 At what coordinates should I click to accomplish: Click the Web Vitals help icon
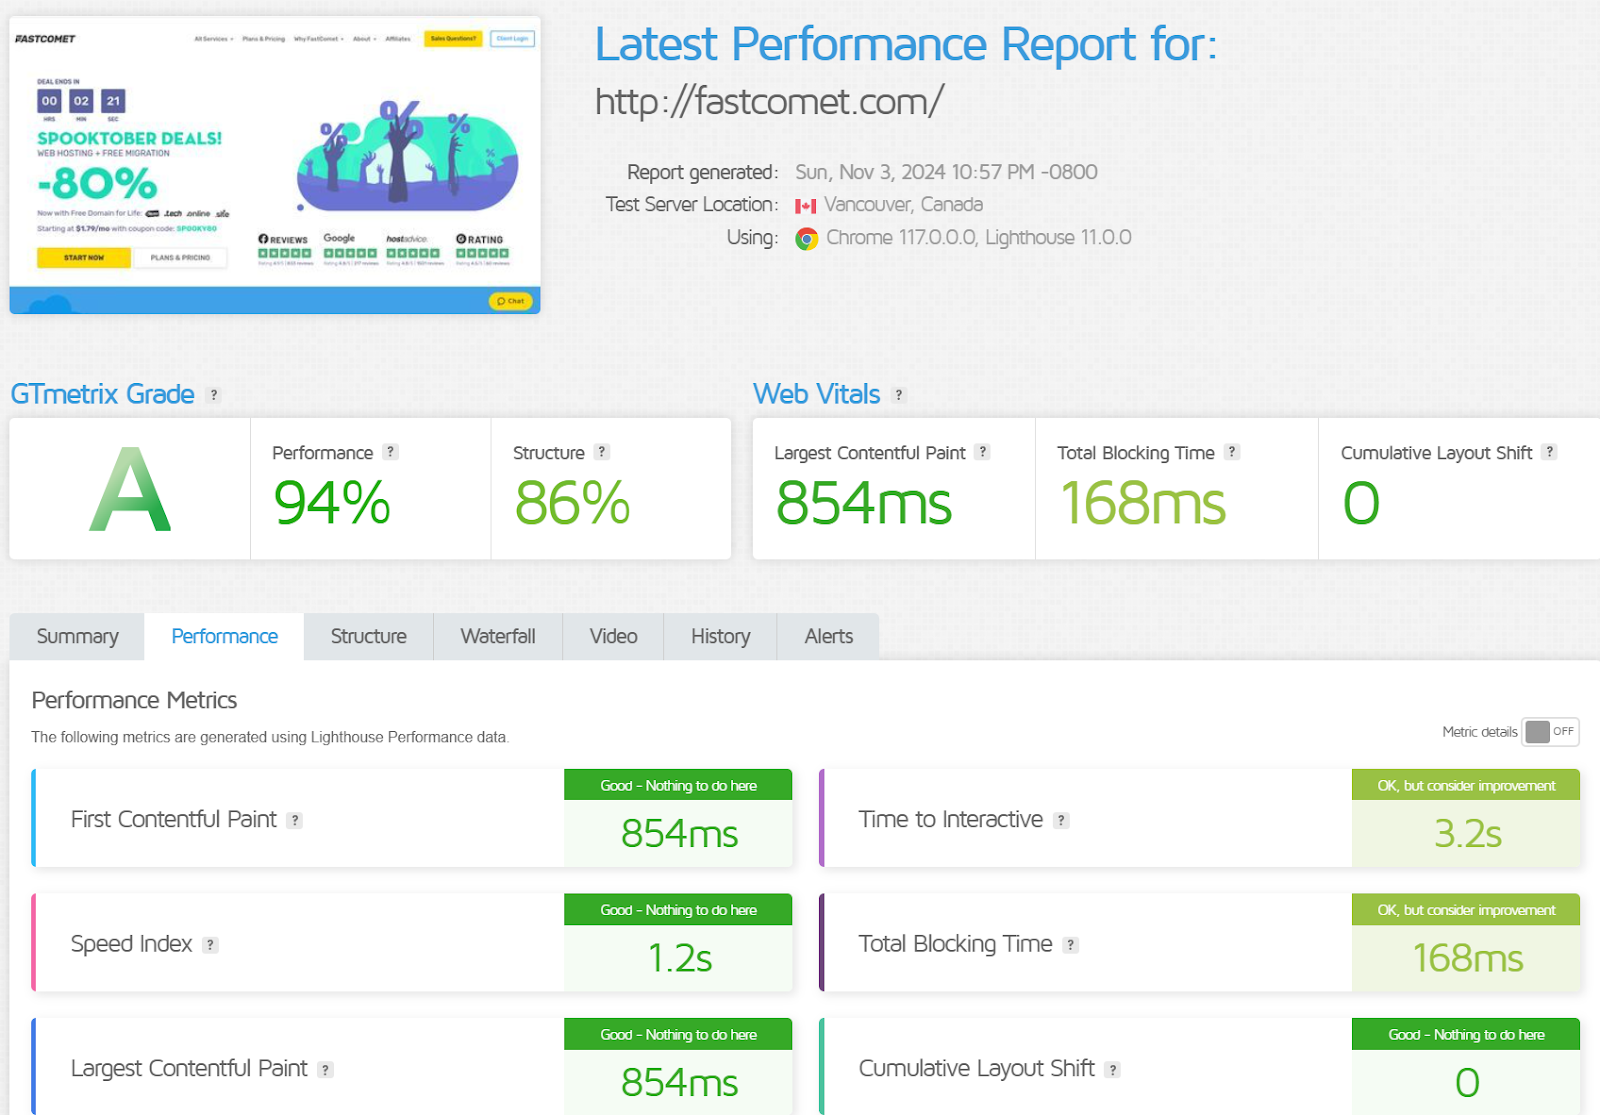[898, 395]
